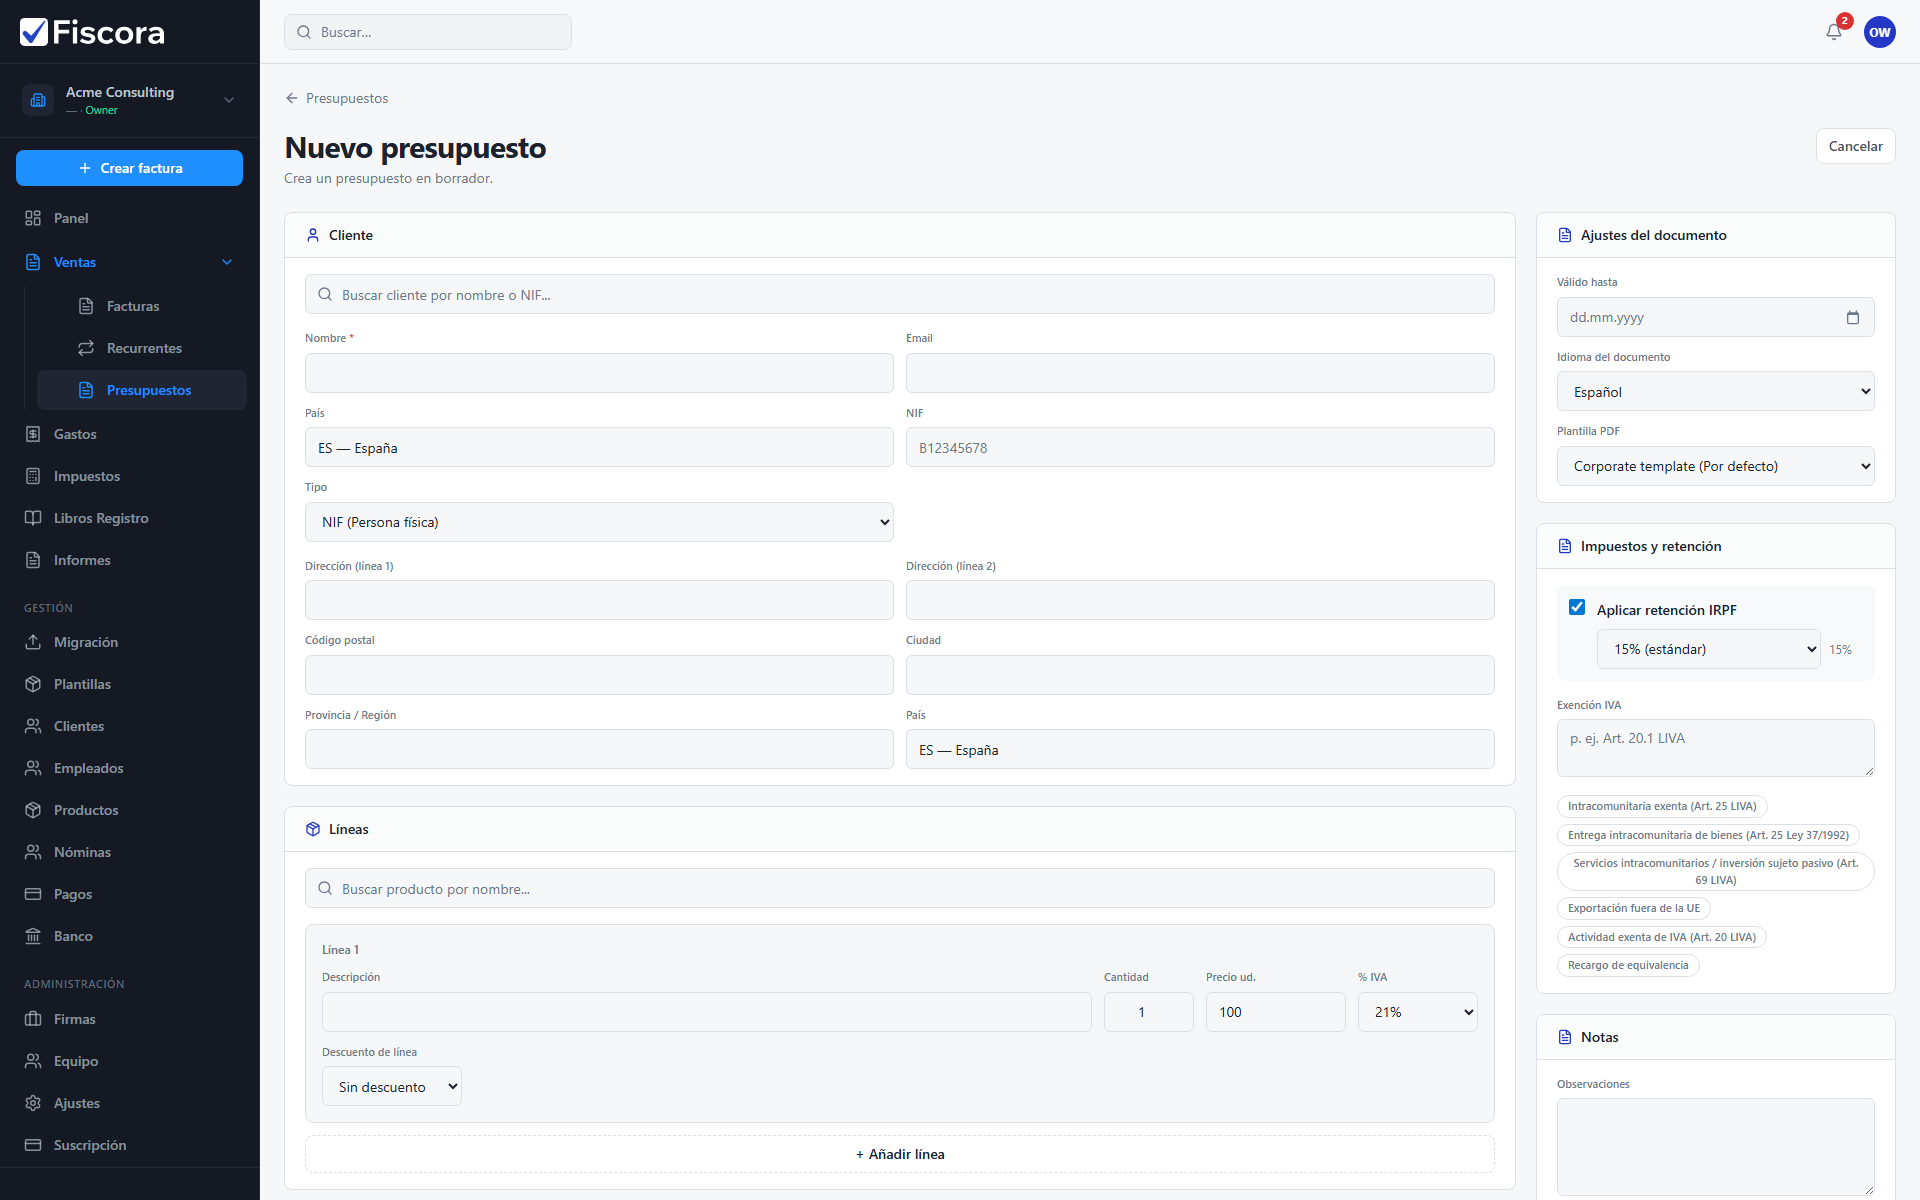Select Exportación fuera de la UE chip

(1634, 908)
